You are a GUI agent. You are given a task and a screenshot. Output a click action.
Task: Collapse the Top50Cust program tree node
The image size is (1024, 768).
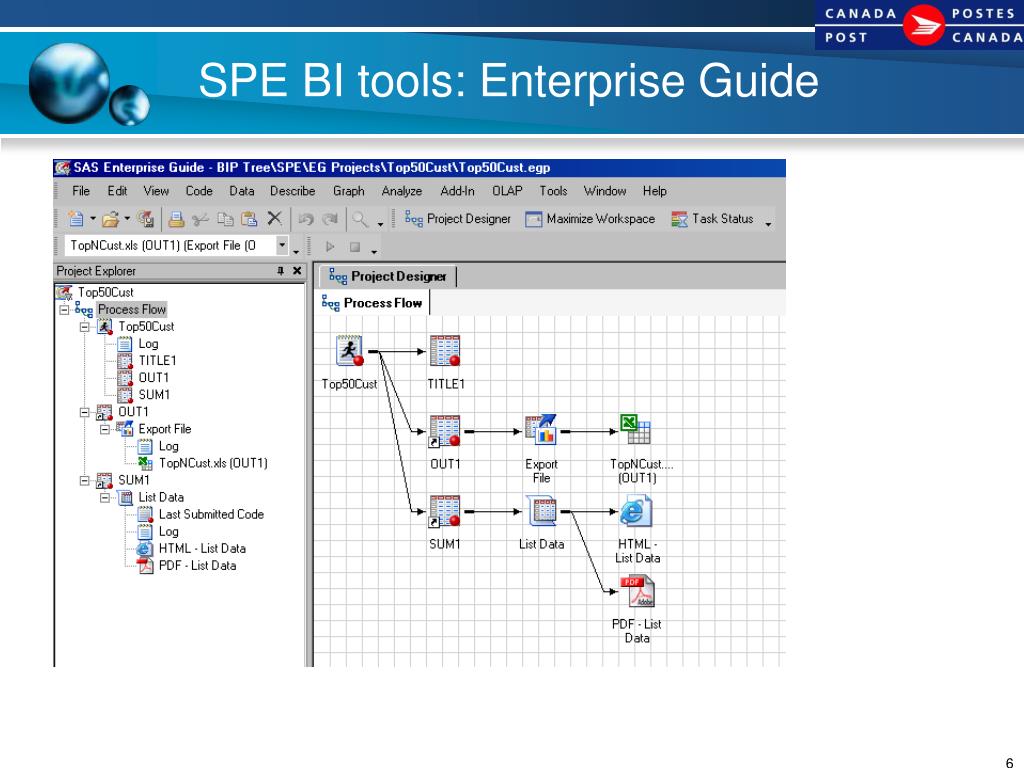(x=84, y=327)
